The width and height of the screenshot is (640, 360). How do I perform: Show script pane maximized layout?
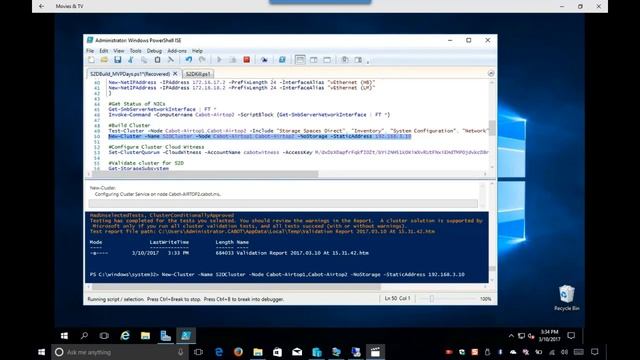pyautogui.click(x=327, y=60)
